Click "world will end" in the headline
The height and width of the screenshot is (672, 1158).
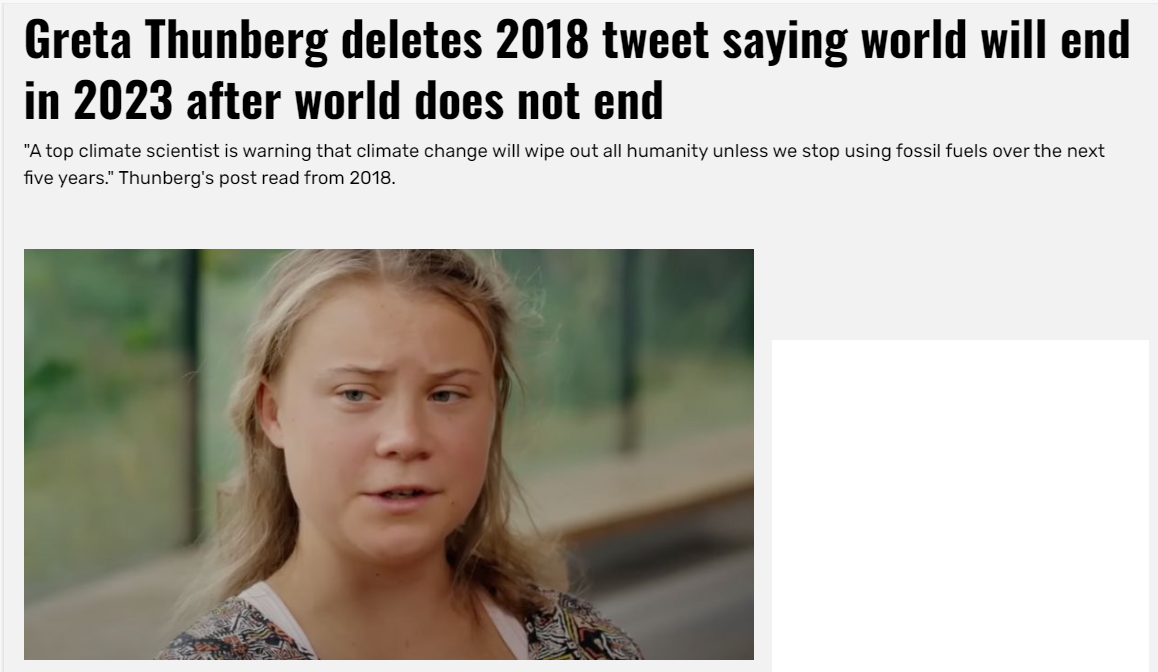tap(996, 40)
